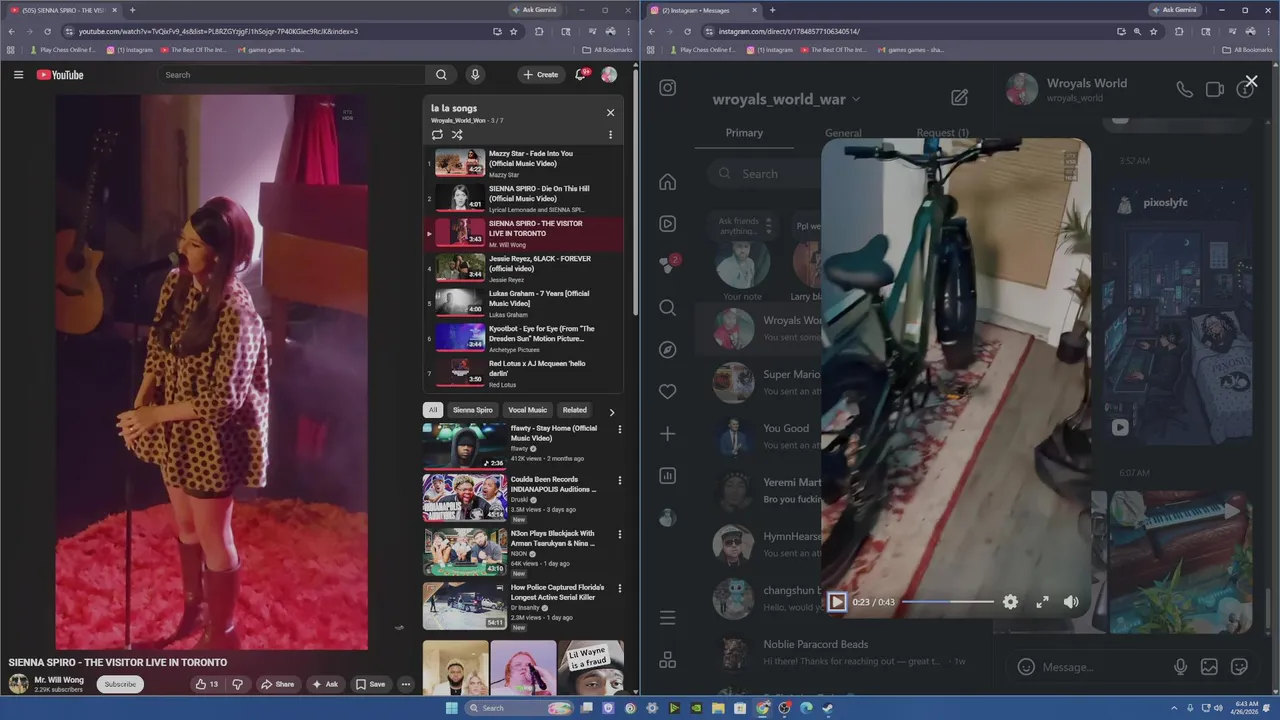This screenshot has height=720, width=1280.
Task: Start video call with Wroyals World
Action: pos(1215,89)
